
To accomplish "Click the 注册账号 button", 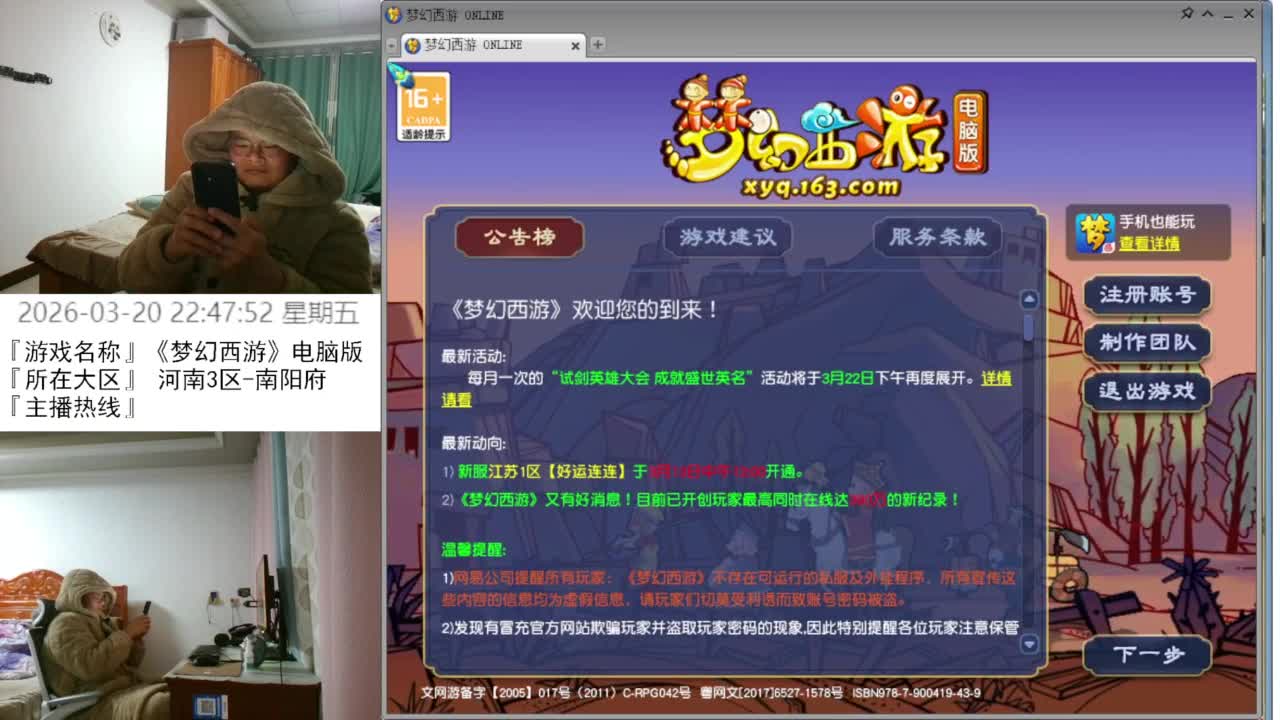I will (x=1148, y=295).
